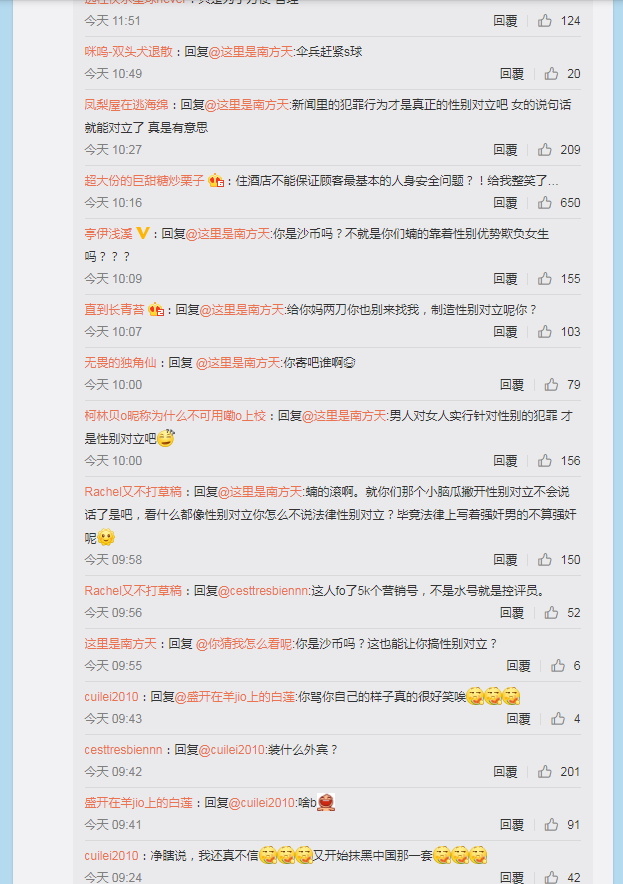The image size is (623, 884).
Task: Open user profile 凤梨屋在逃海绵
Action: tap(126, 105)
